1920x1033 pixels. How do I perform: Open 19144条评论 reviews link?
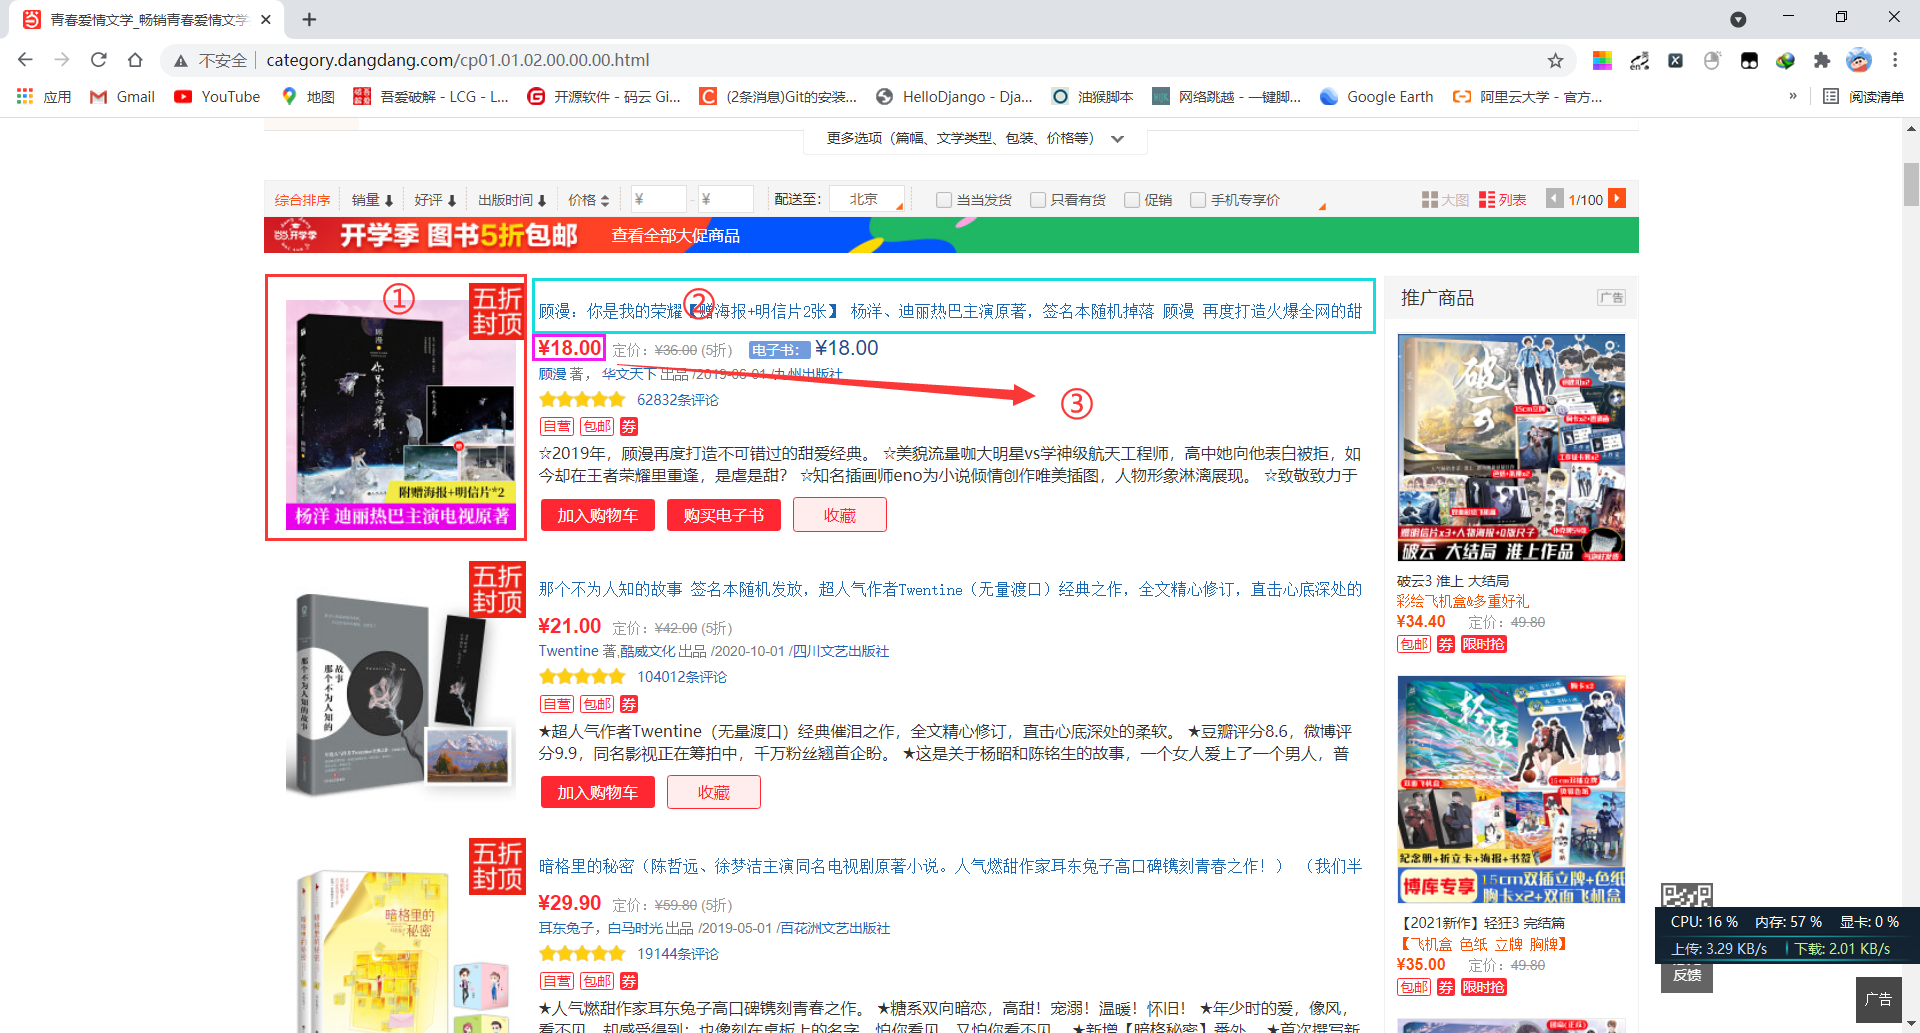(678, 954)
